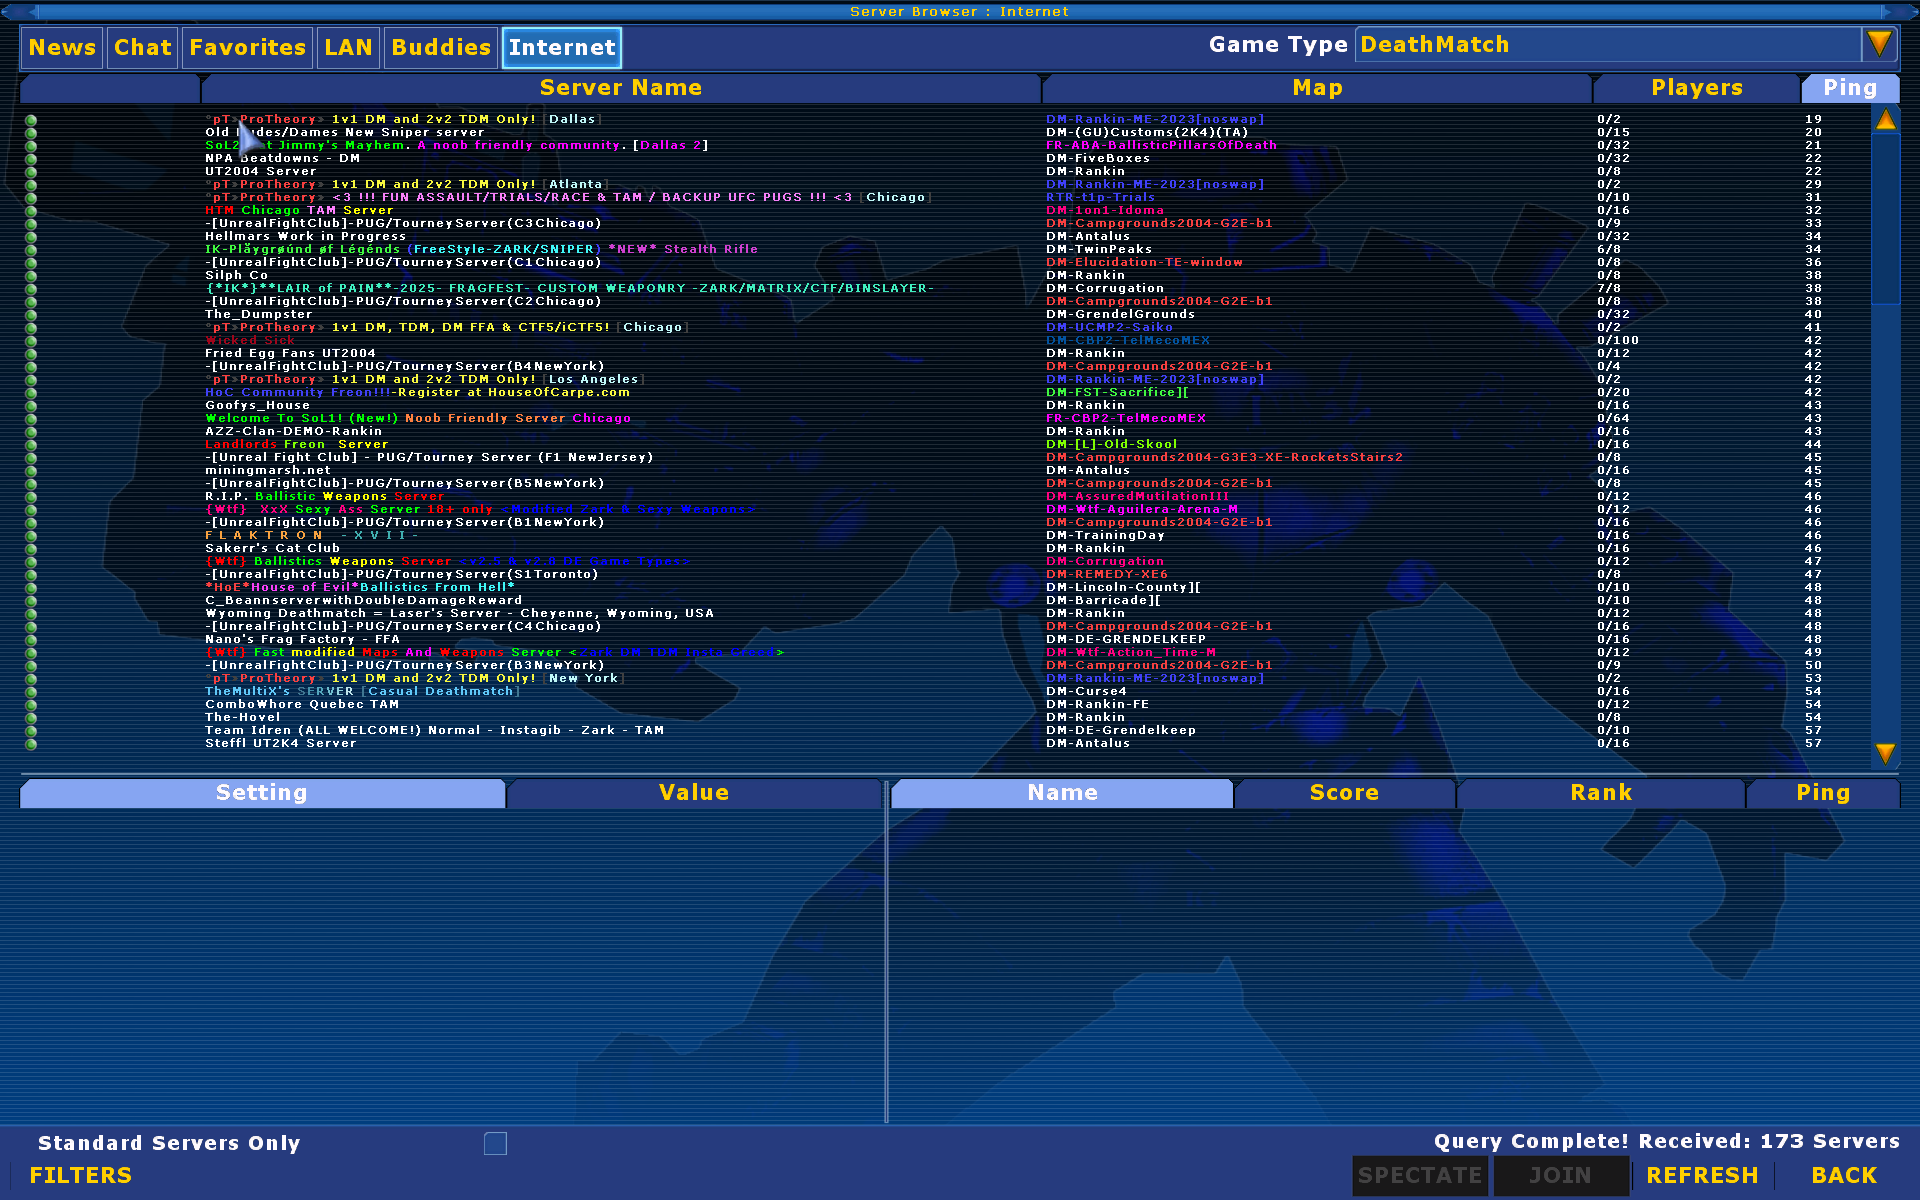The image size is (1920, 1200).
Task: Click scroll down arrow in server list
Action: 1885,753
